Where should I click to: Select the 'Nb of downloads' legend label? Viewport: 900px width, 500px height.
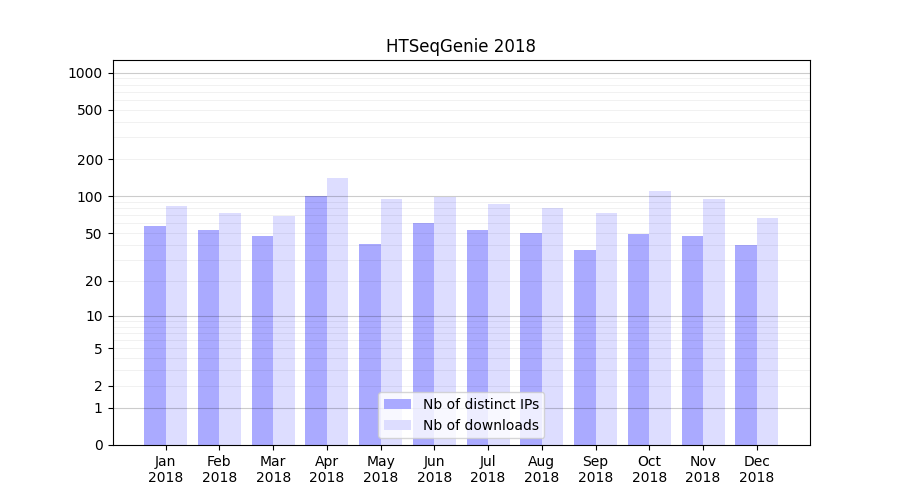pos(480,425)
